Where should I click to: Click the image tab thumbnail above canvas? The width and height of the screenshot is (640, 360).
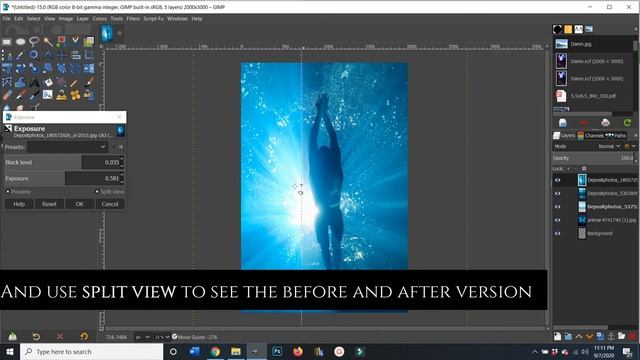[107, 33]
